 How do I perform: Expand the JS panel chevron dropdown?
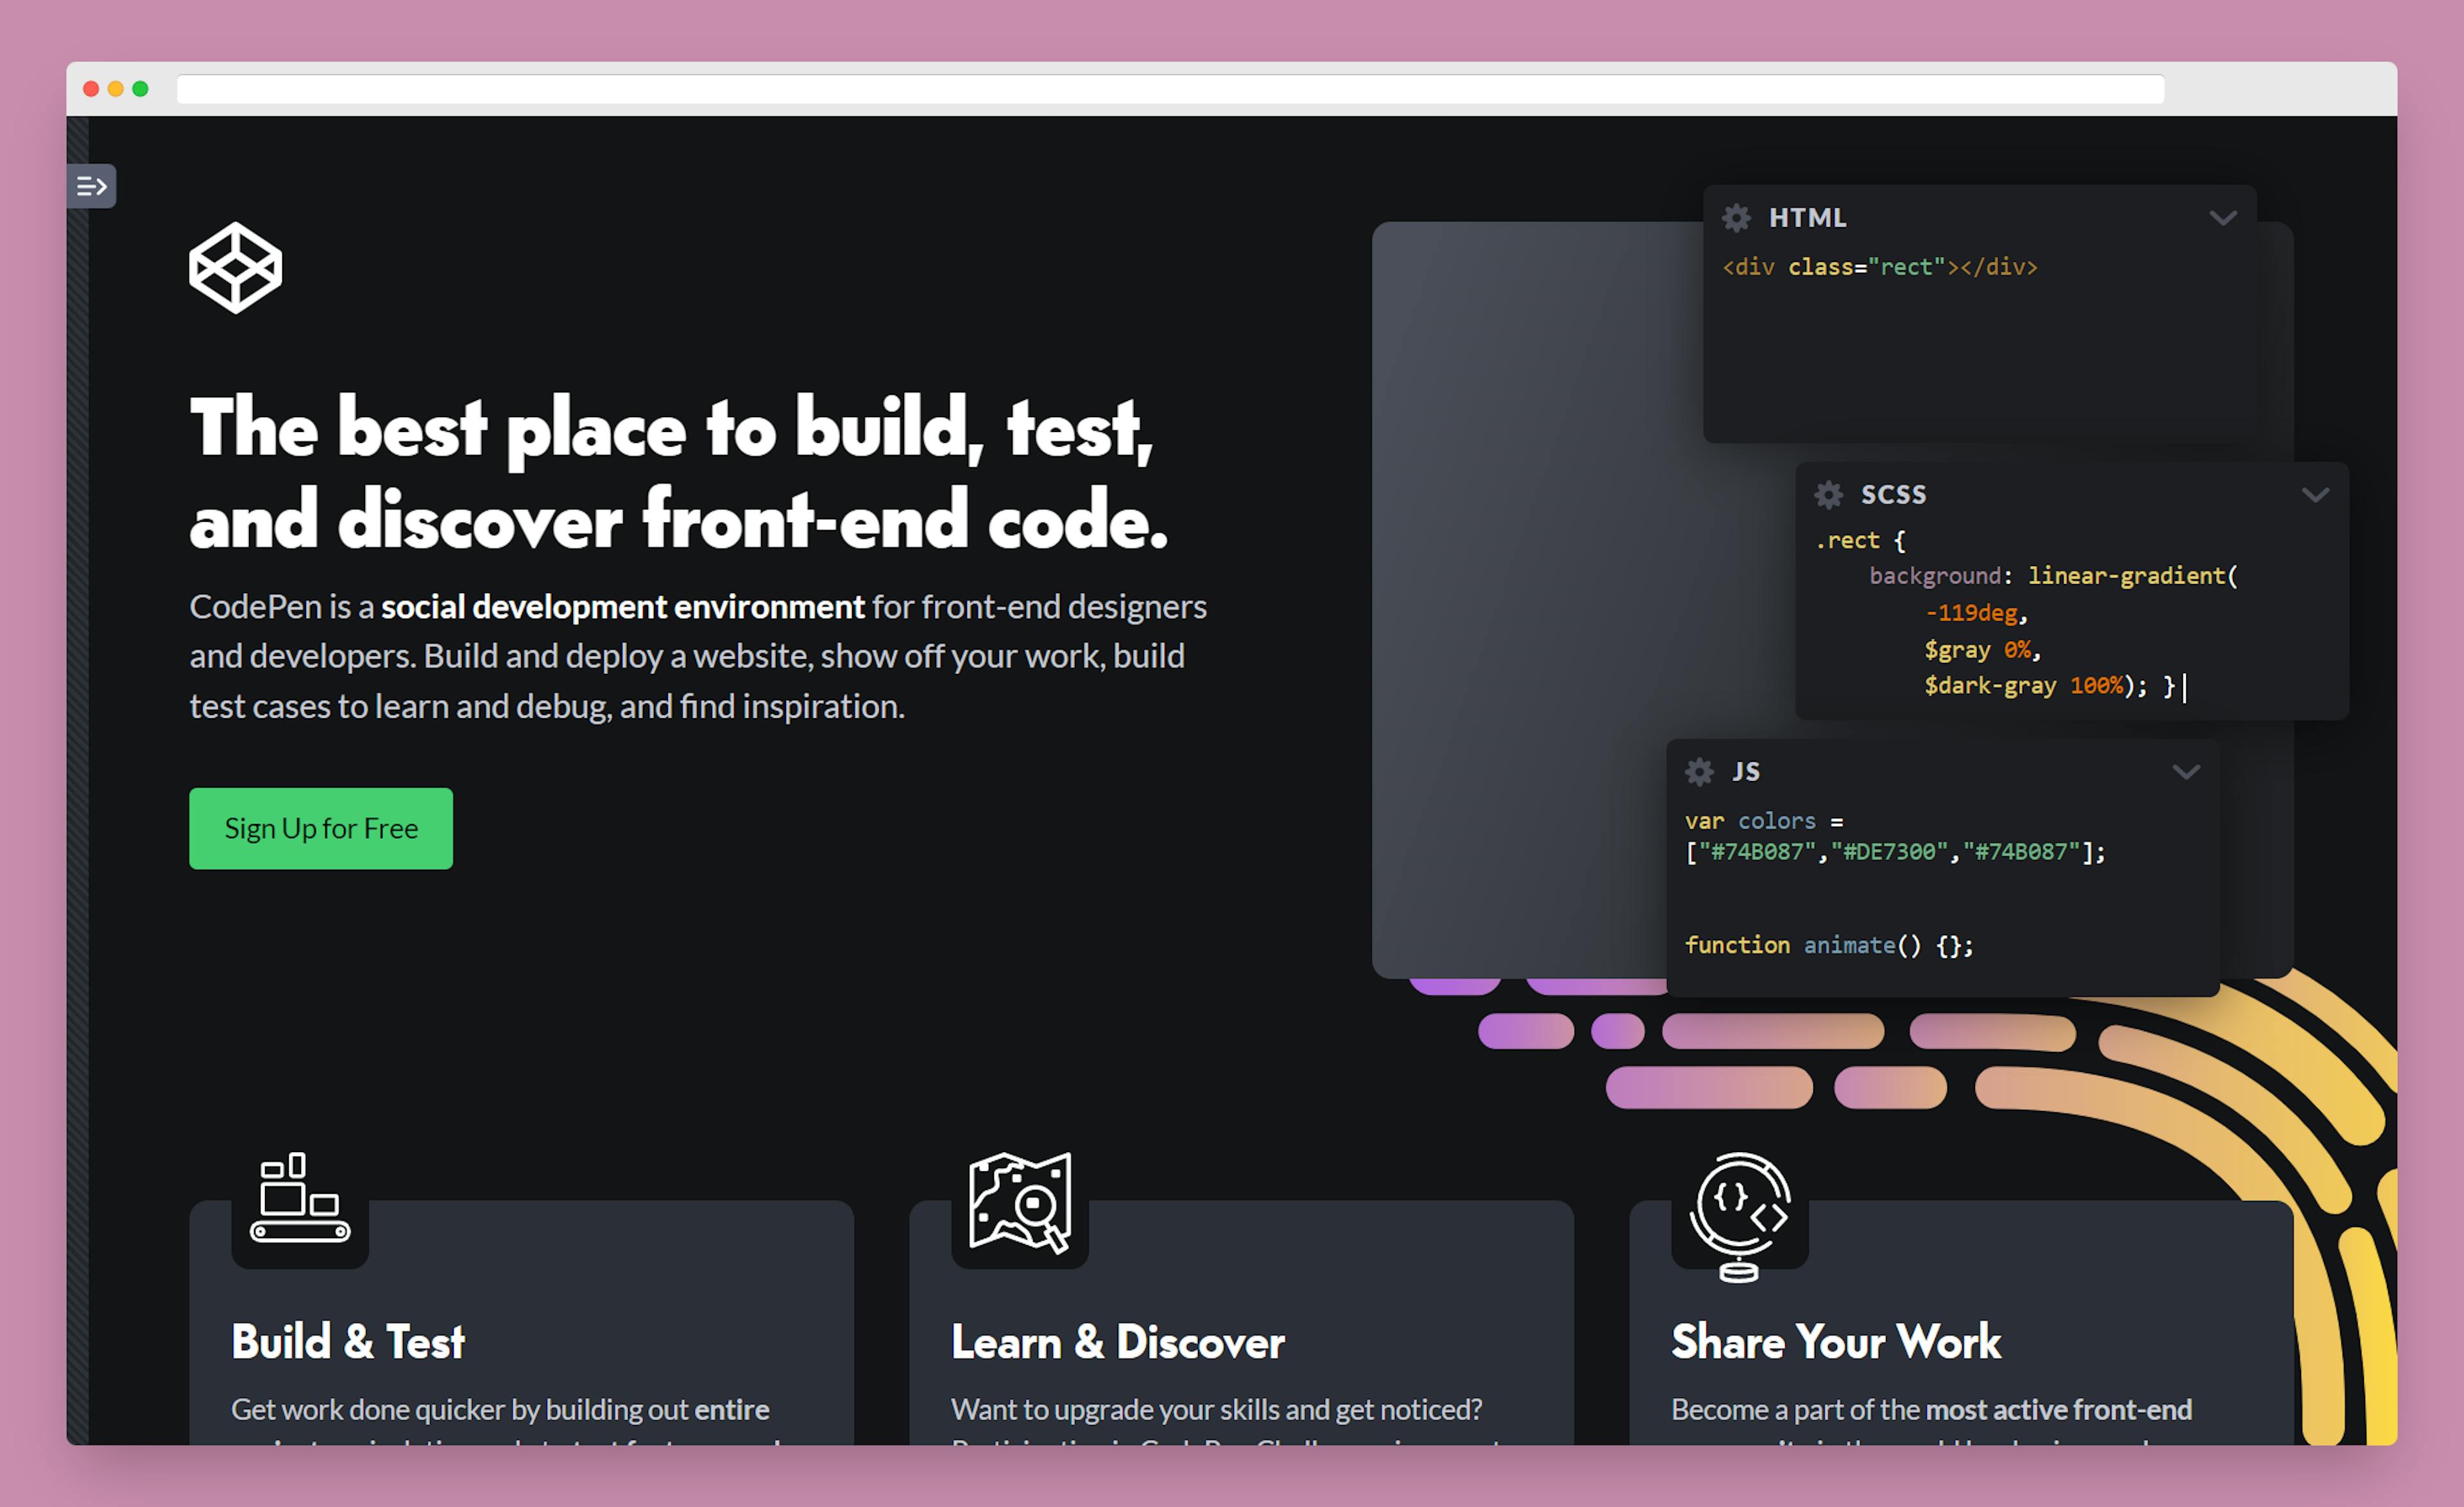click(x=2186, y=772)
